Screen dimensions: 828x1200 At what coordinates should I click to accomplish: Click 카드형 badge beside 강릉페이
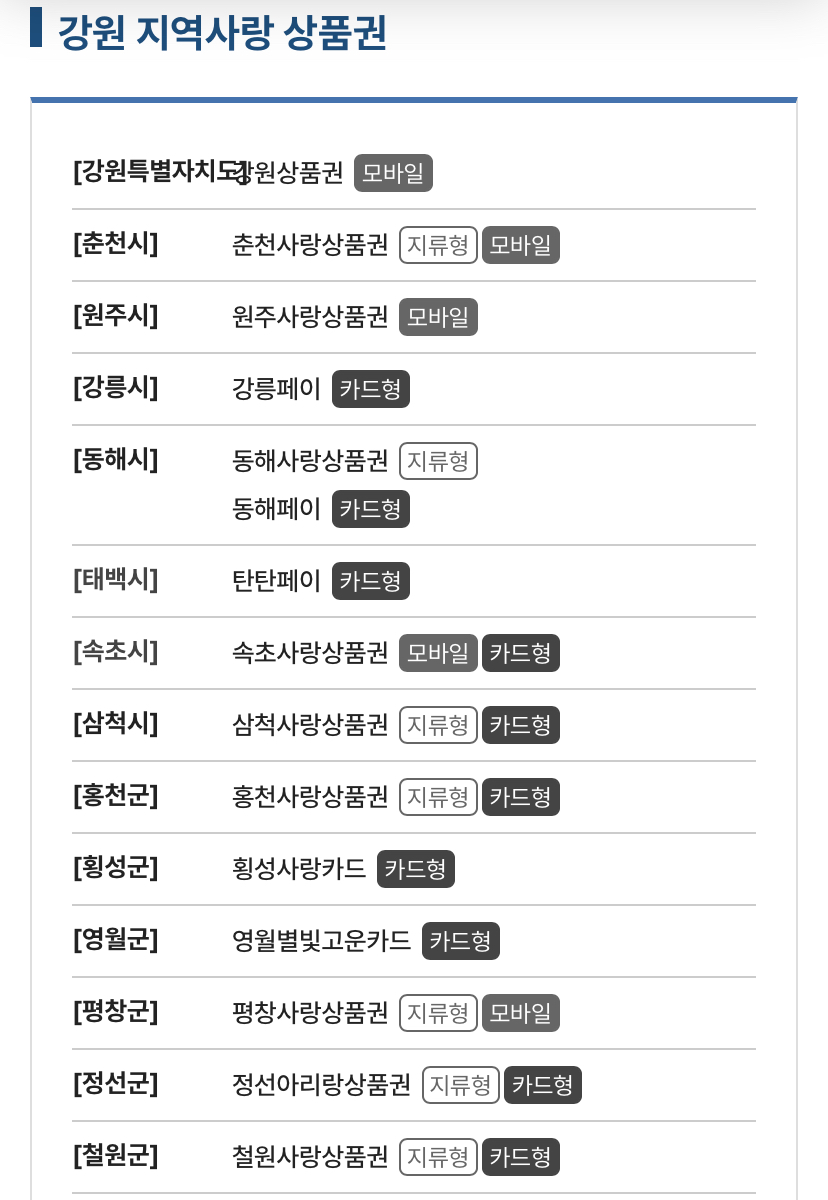point(371,389)
